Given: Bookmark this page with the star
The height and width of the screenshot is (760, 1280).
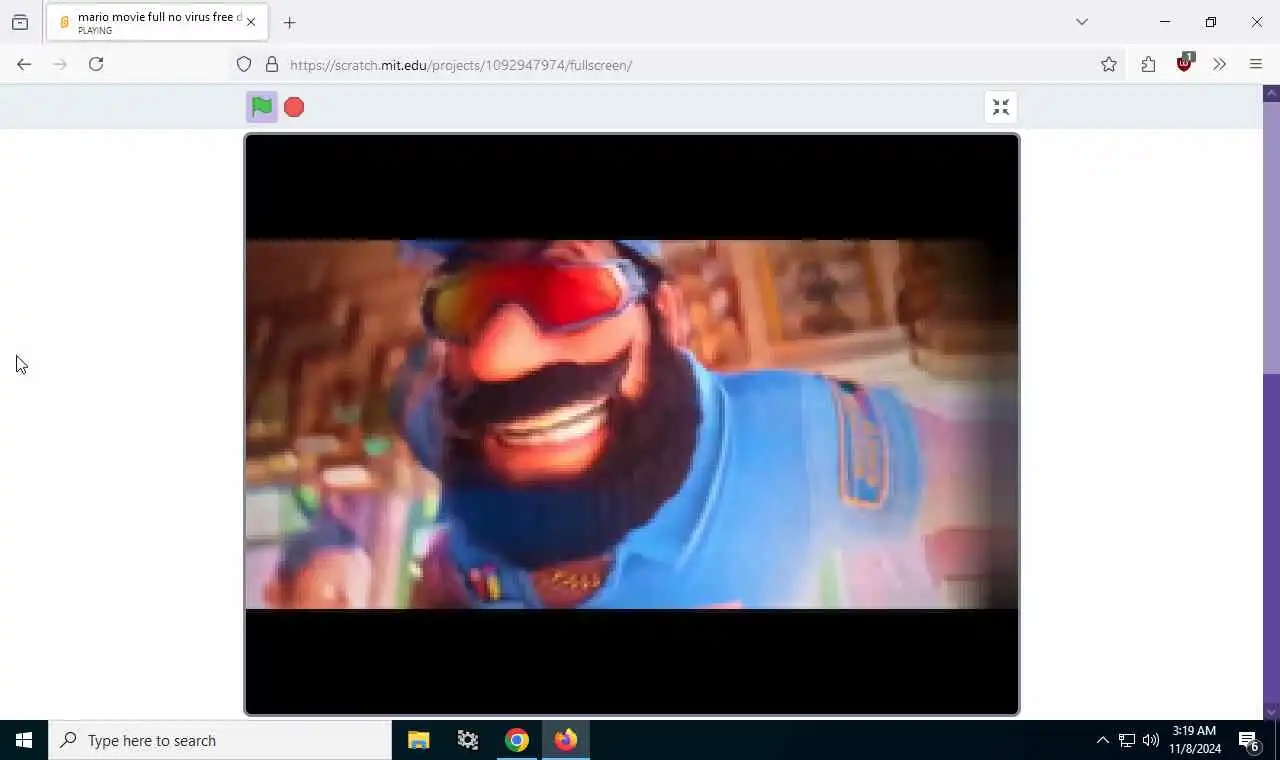Looking at the screenshot, I should coord(1109,64).
